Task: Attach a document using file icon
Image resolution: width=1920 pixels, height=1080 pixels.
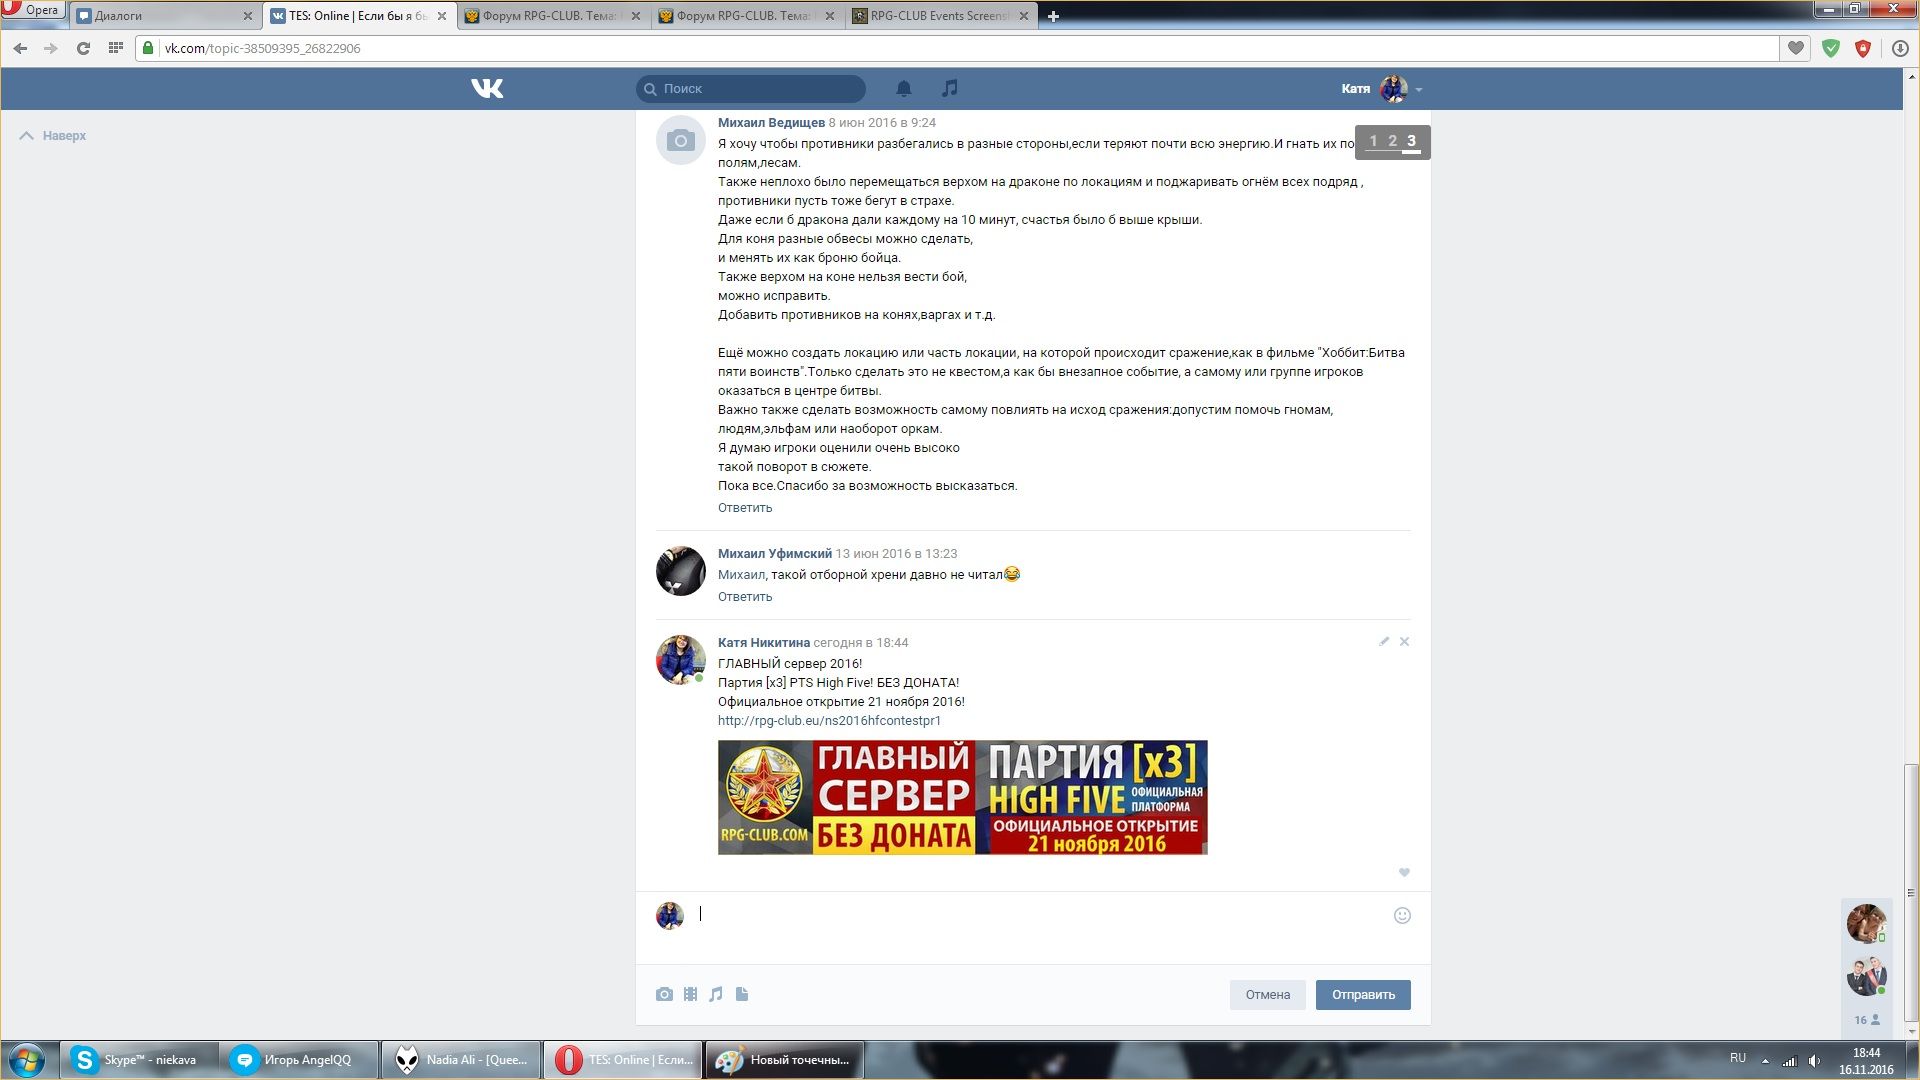Action: [742, 994]
